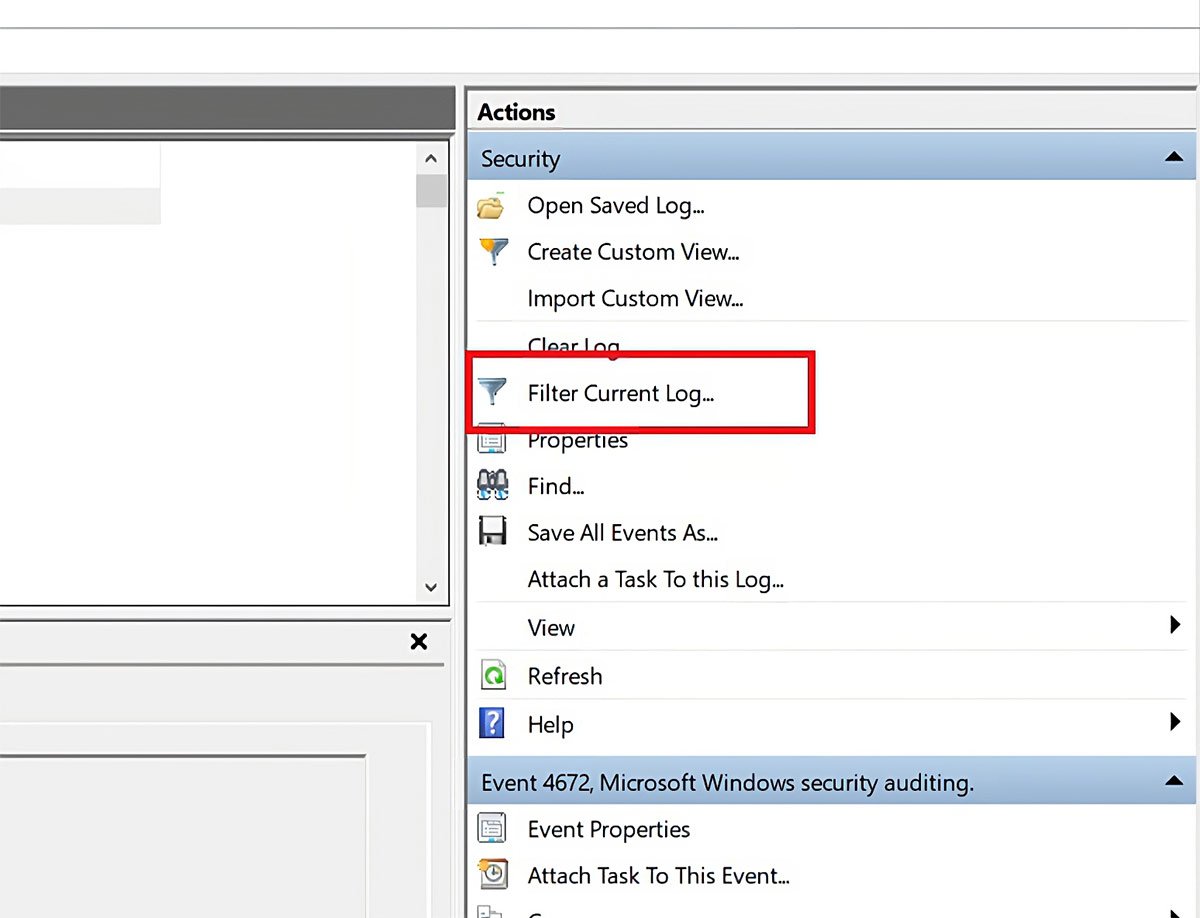Click the Save All Events floppy icon
The height and width of the screenshot is (918, 1200).
coord(492,532)
